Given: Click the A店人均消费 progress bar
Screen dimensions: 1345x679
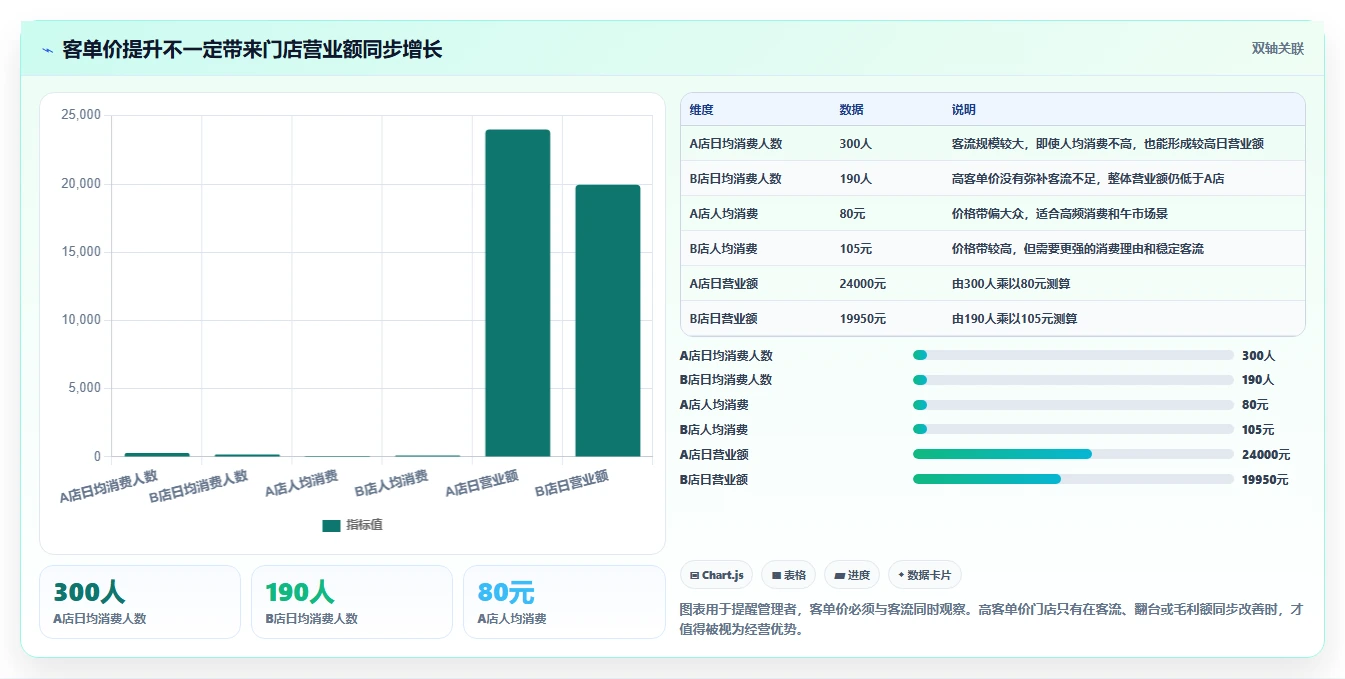Looking at the screenshot, I should click(1073, 405).
